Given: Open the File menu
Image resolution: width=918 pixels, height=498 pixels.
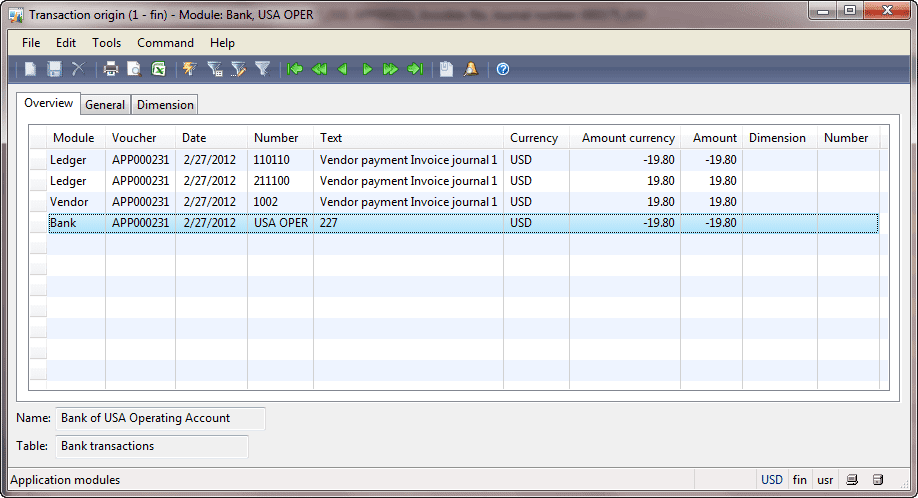Looking at the screenshot, I should coord(31,43).
